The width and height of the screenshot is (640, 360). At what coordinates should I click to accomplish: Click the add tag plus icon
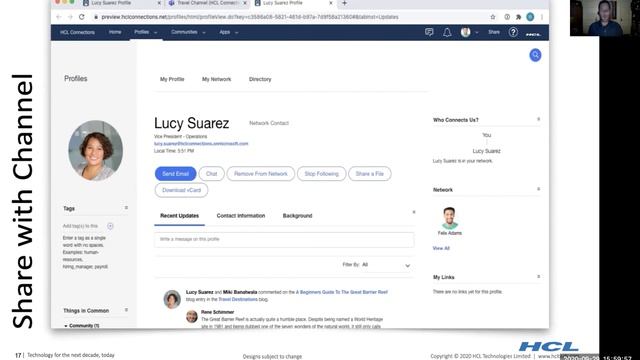point(110,226)
